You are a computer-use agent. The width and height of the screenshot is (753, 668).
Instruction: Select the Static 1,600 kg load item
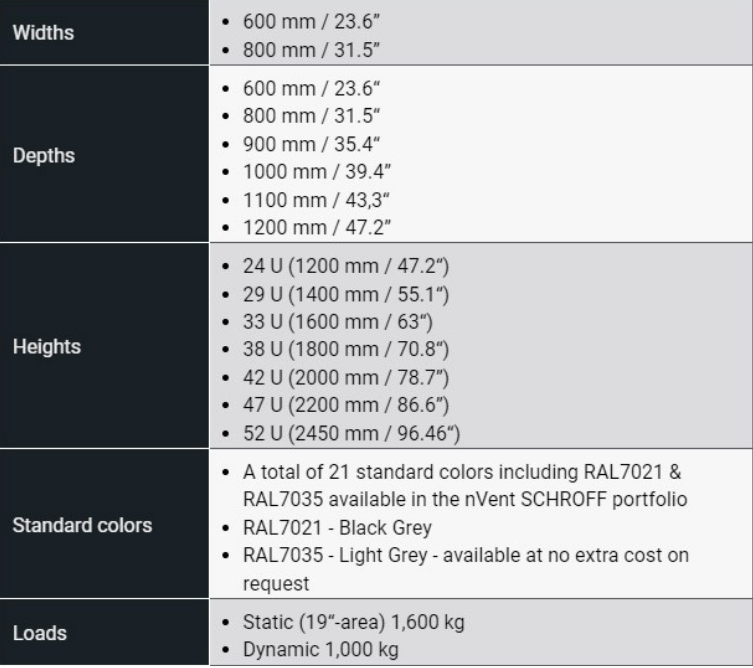click(353, 622)
